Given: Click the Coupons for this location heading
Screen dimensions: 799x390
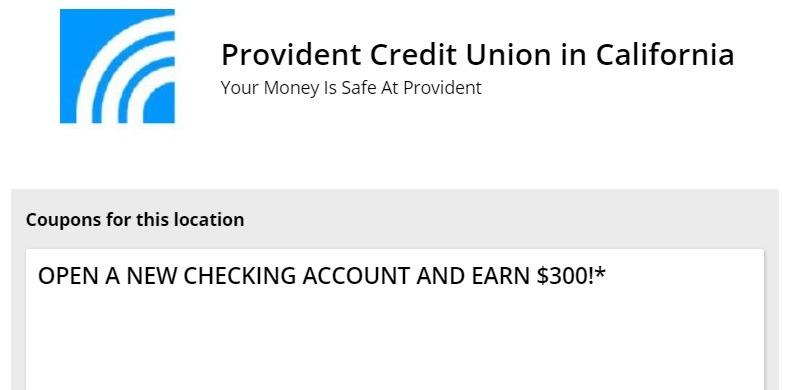Looking at the screenshot, I should pyautogui.click(x=135, y=220).
